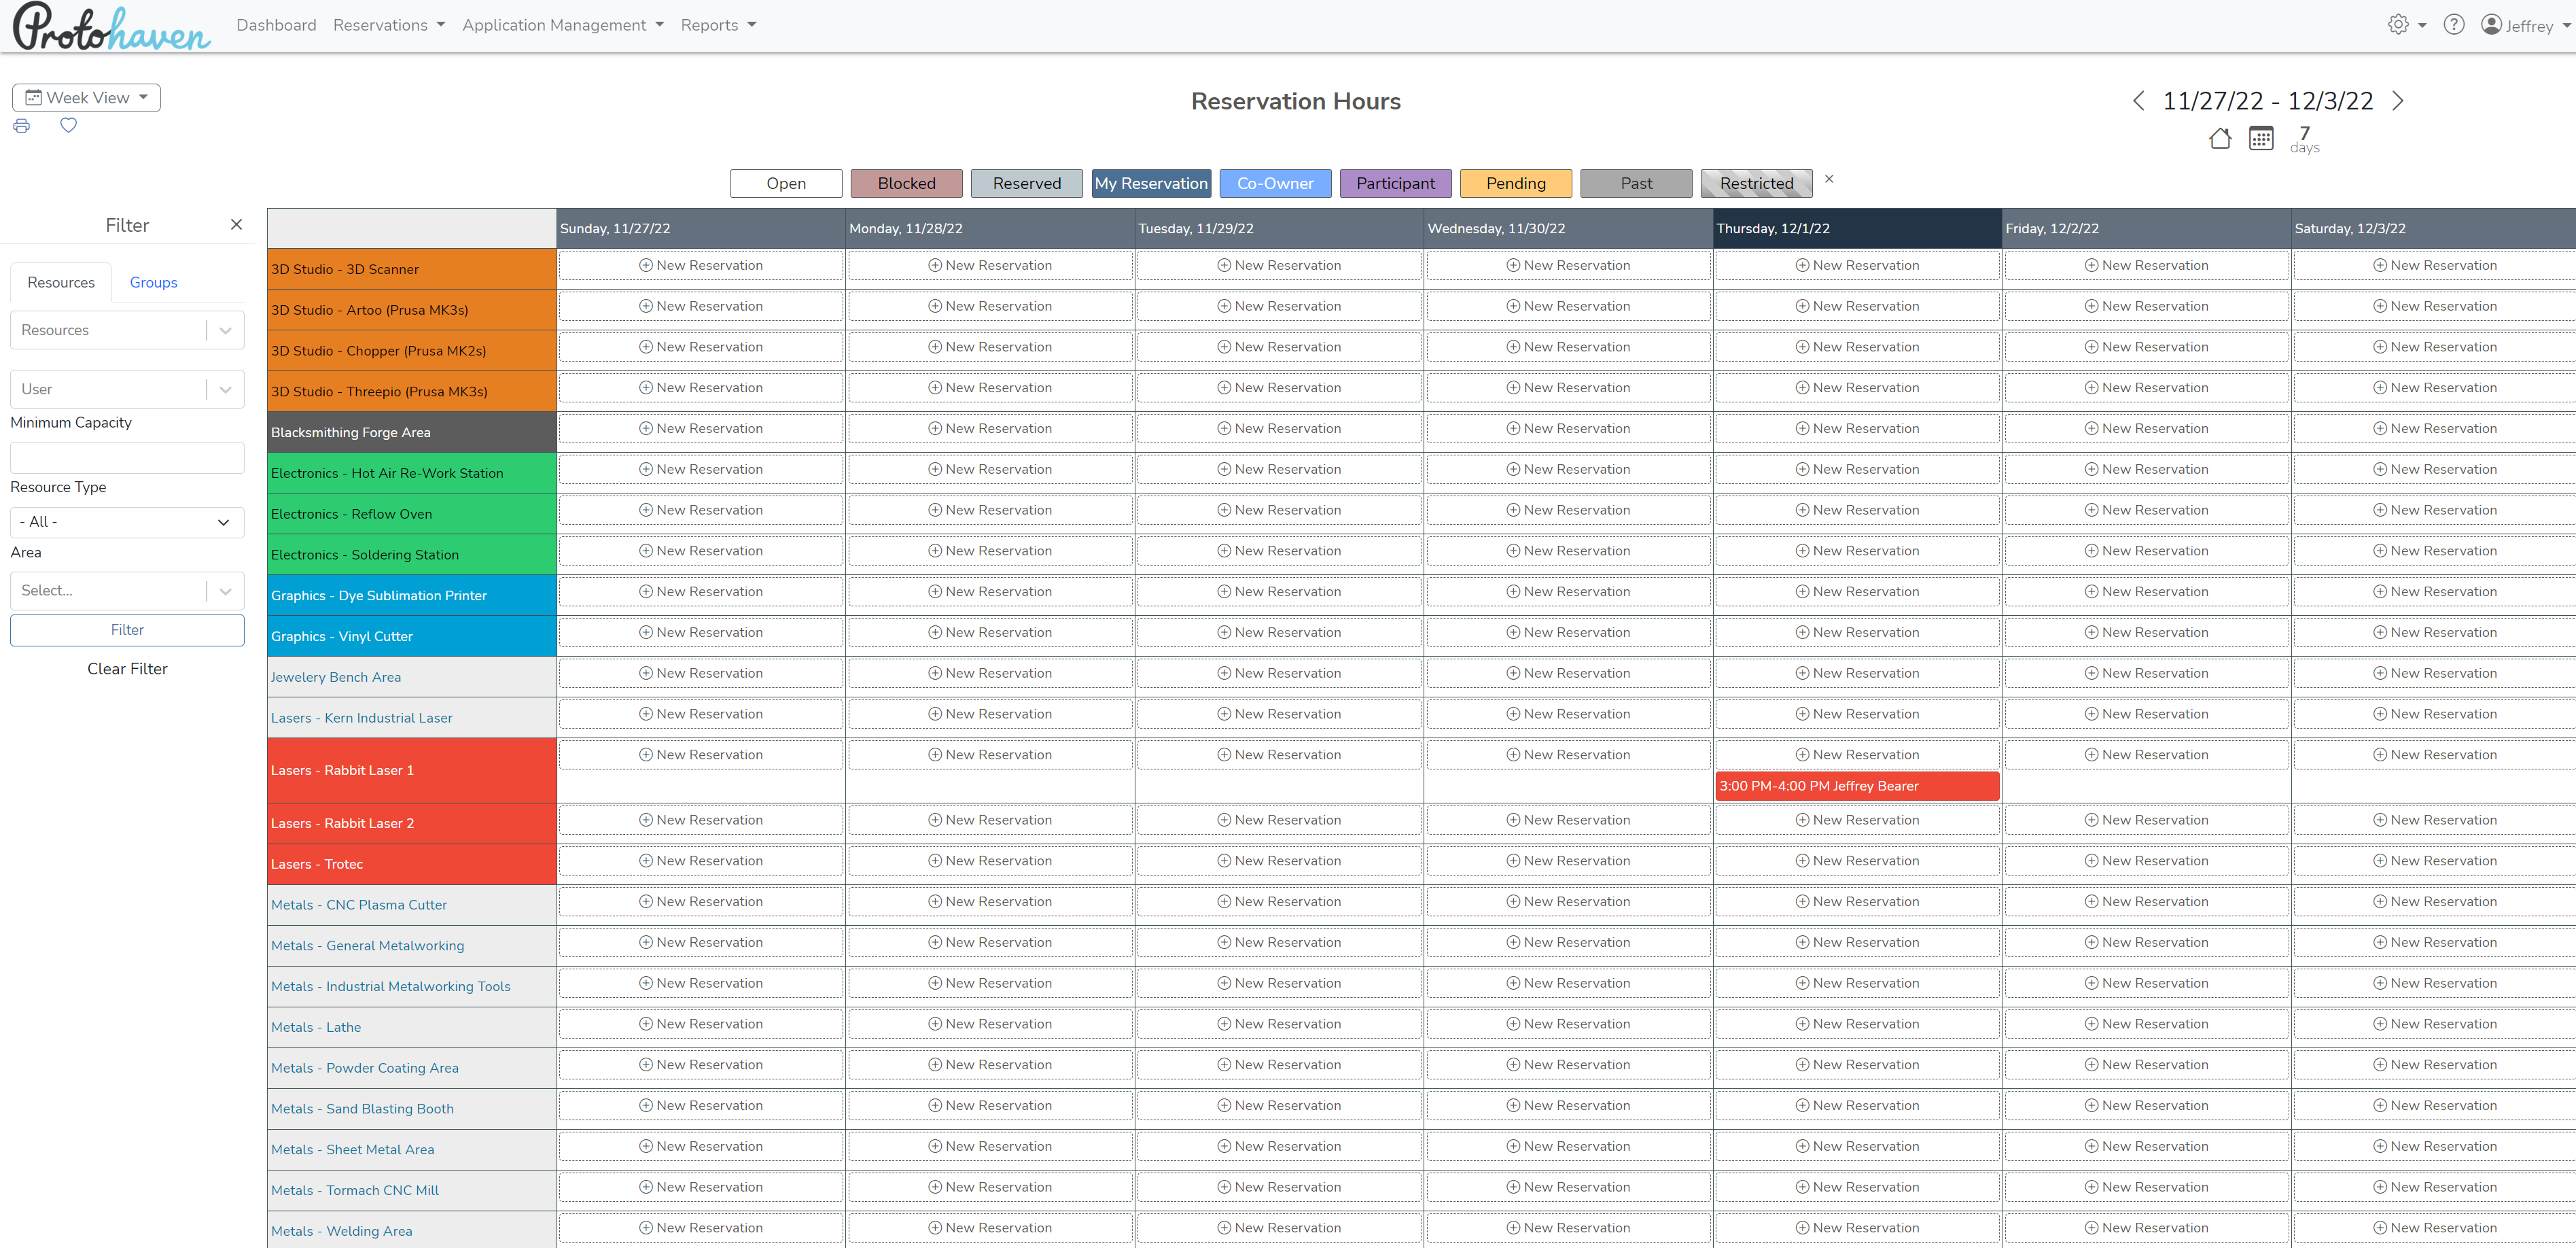Open the Area Select combo box
This screenshot has height=1248, width=2576.
tap(126, 591)
